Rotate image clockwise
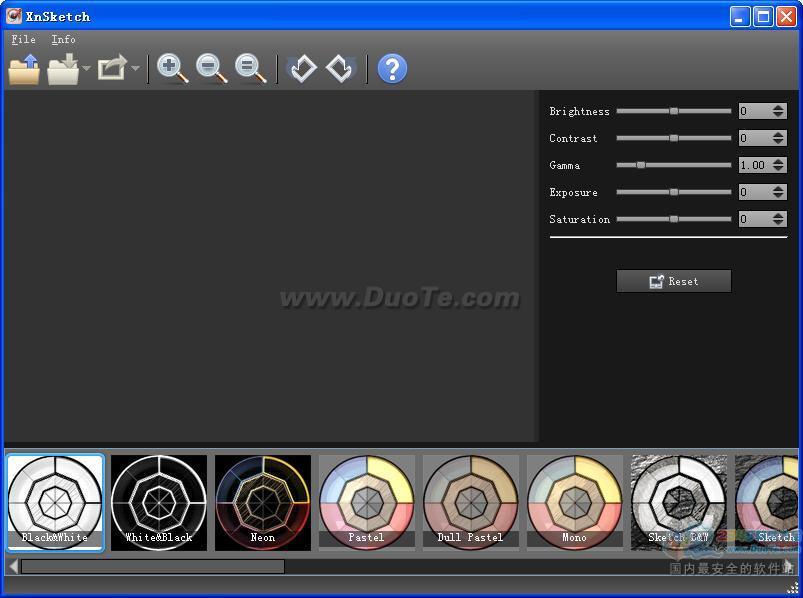 340,68
